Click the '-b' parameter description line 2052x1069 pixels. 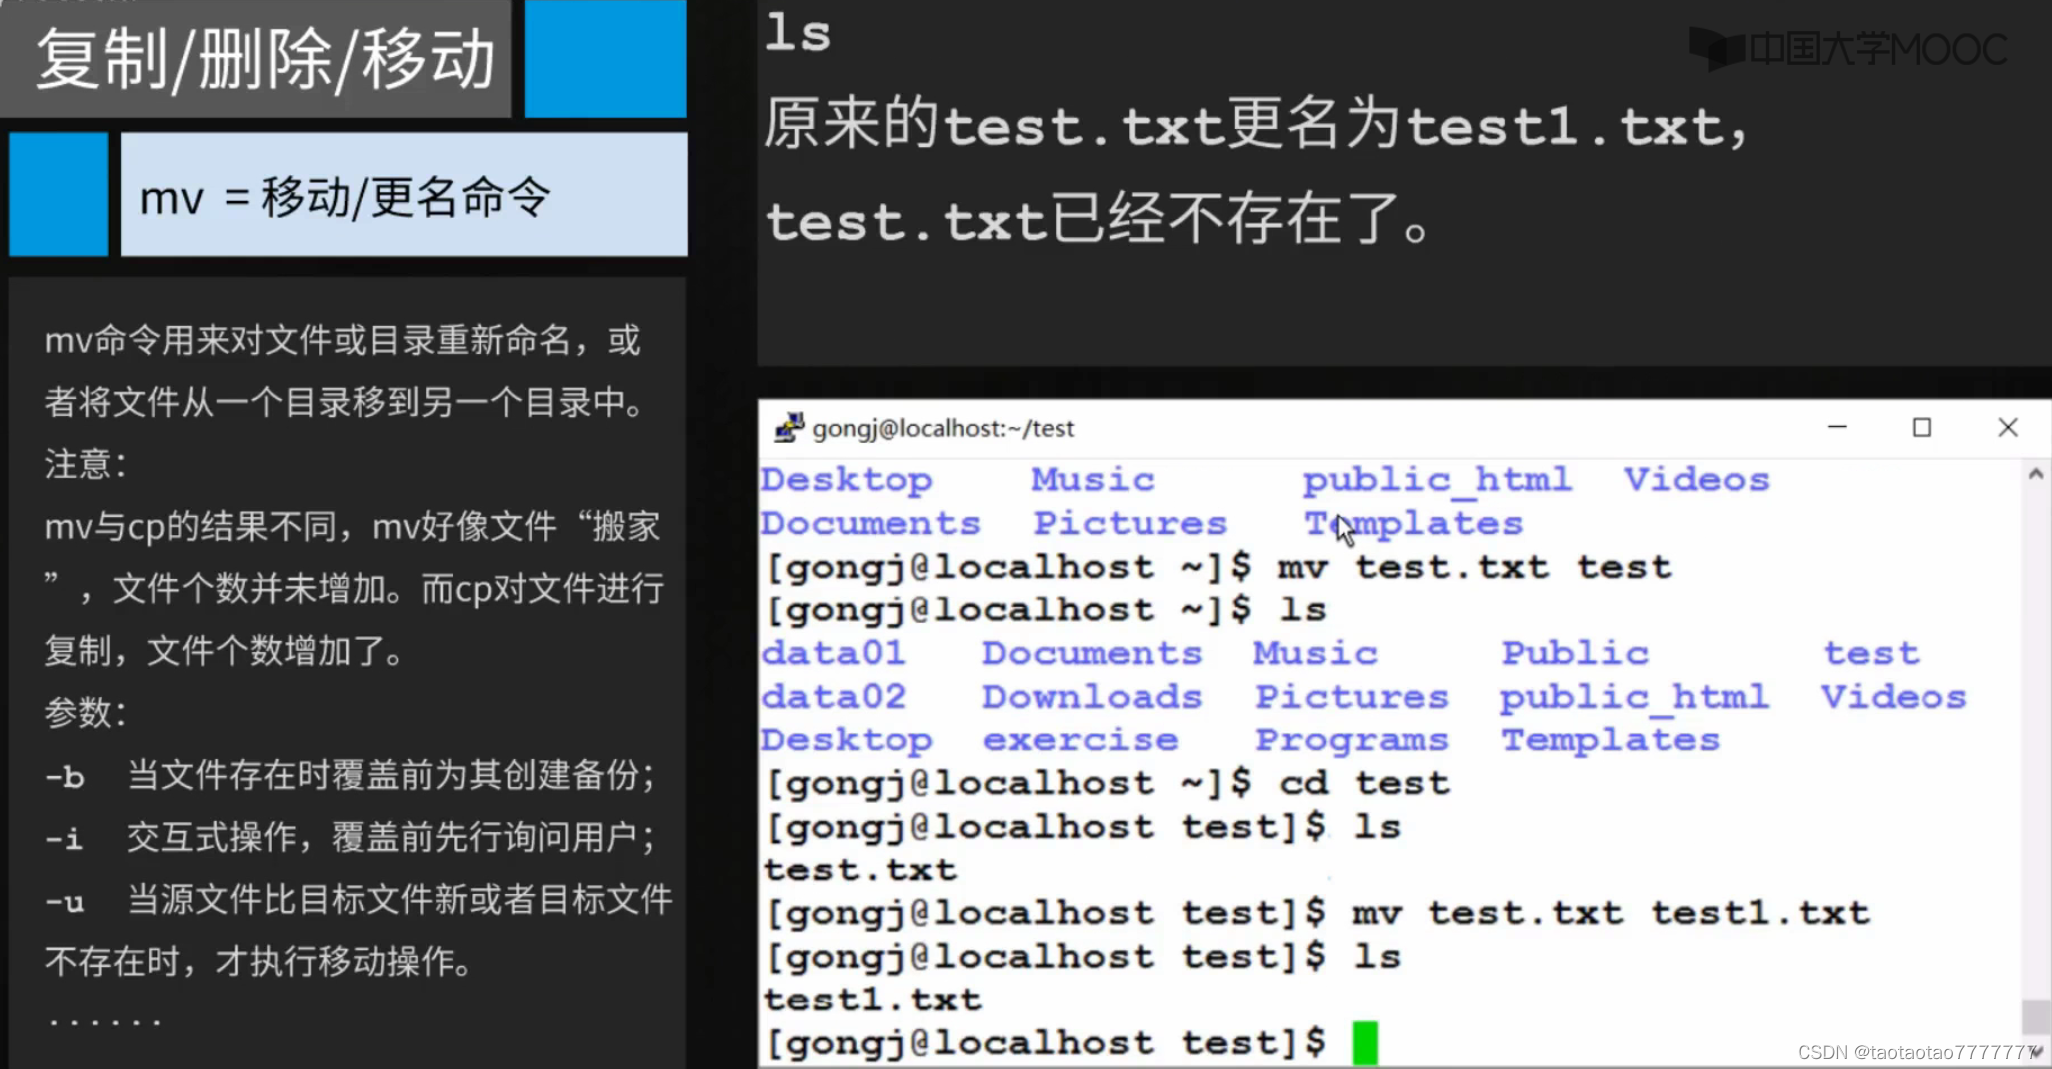tap(350, 775)
